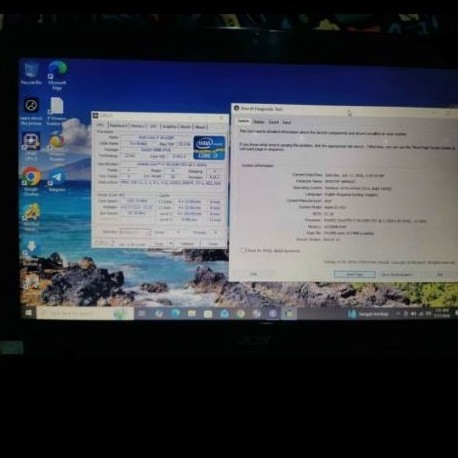Open the taskbar clock and date

(442, 314)
